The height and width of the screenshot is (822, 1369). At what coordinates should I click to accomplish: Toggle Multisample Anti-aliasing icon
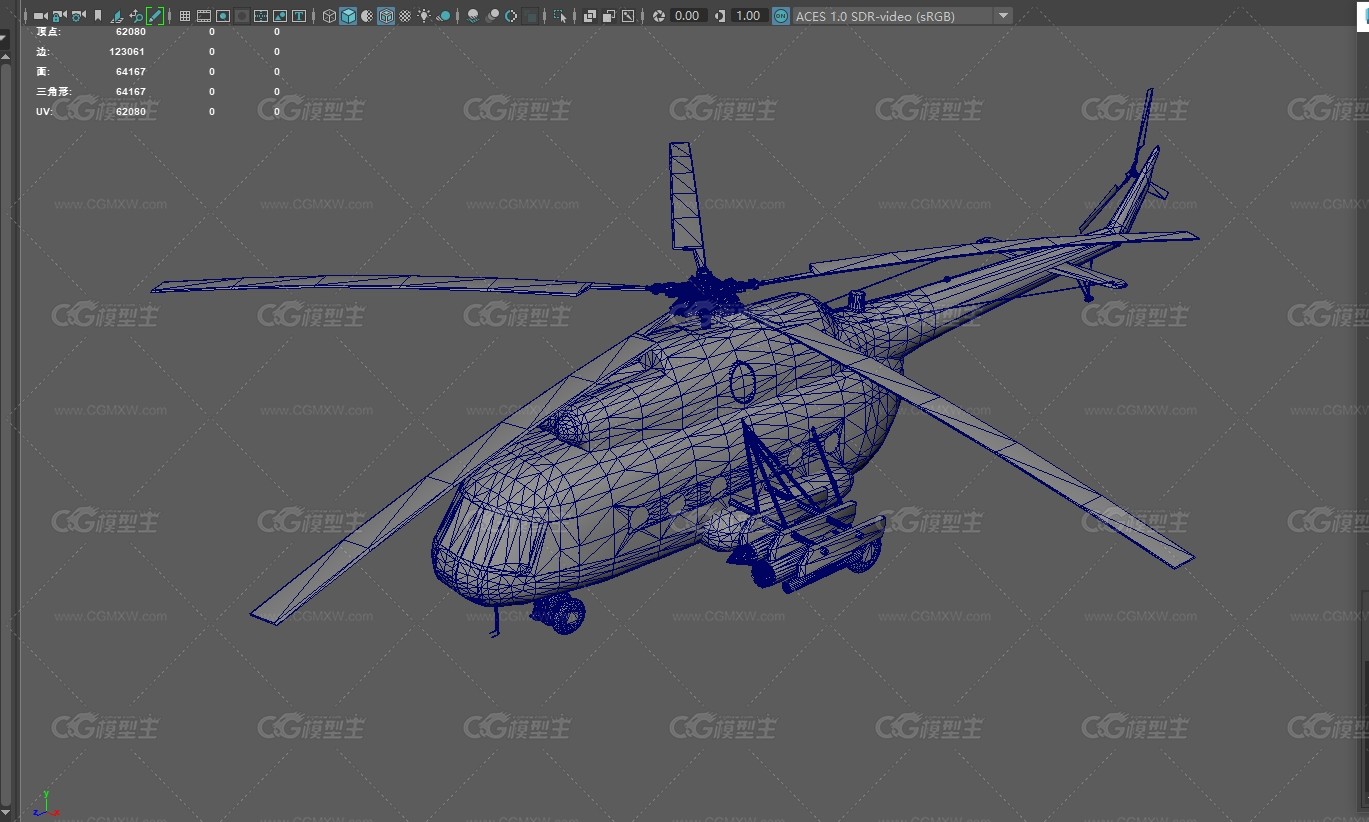511,16
